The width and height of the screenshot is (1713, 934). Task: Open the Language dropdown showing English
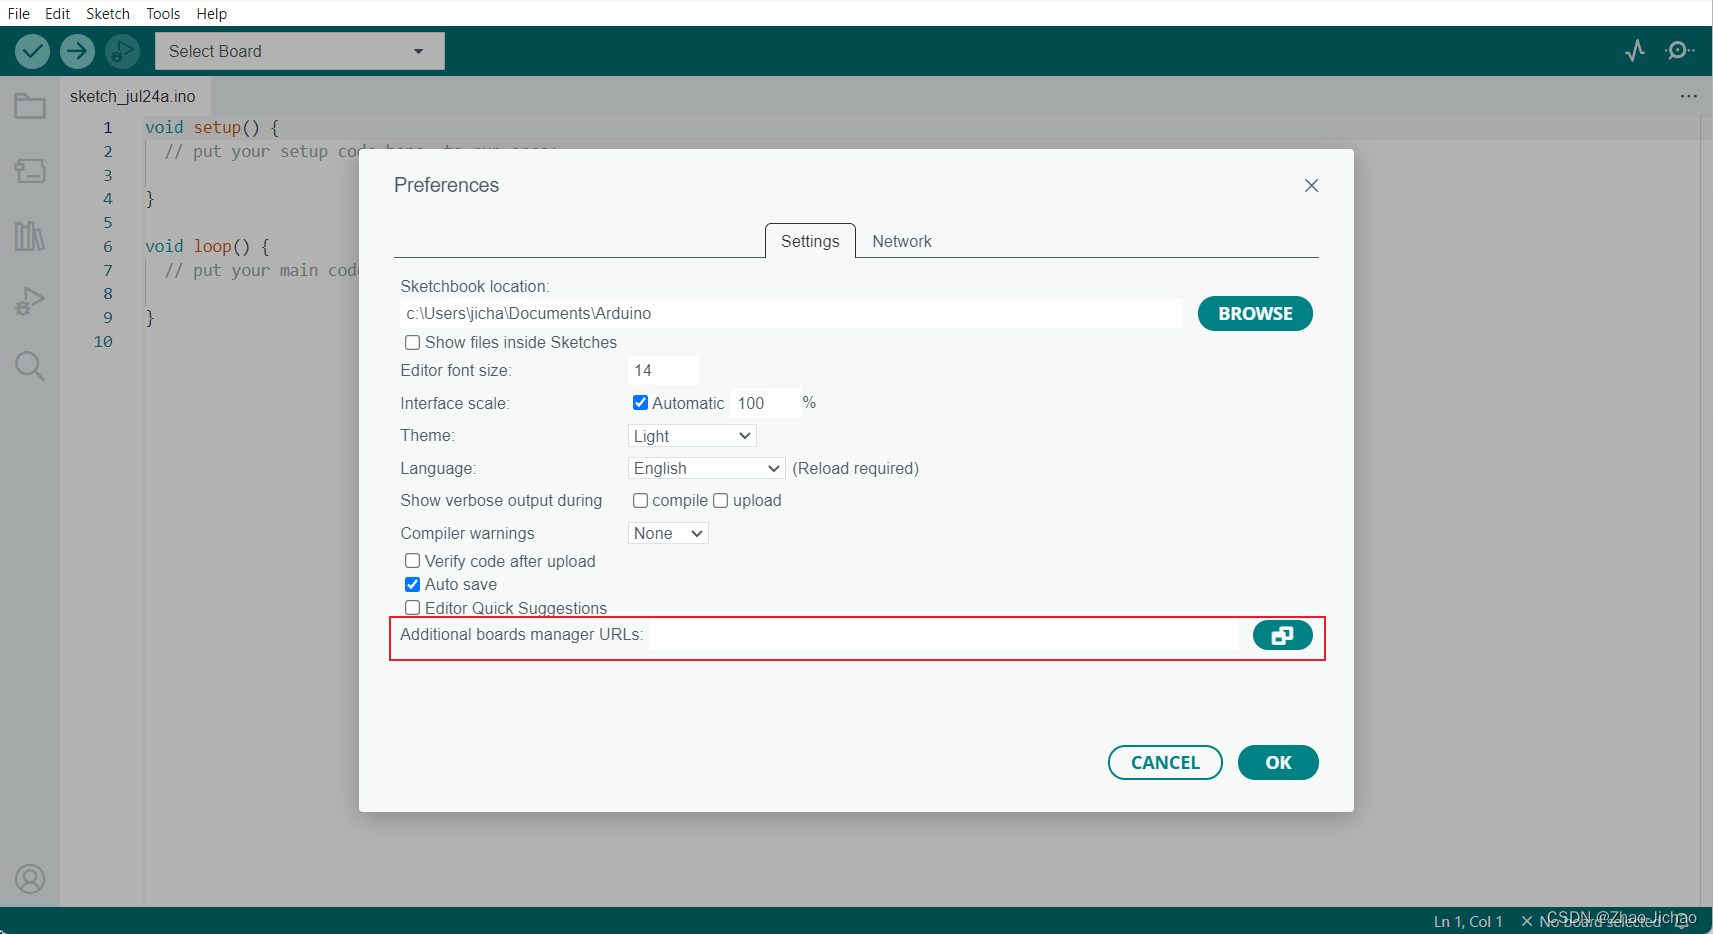(x=706, y=468)
